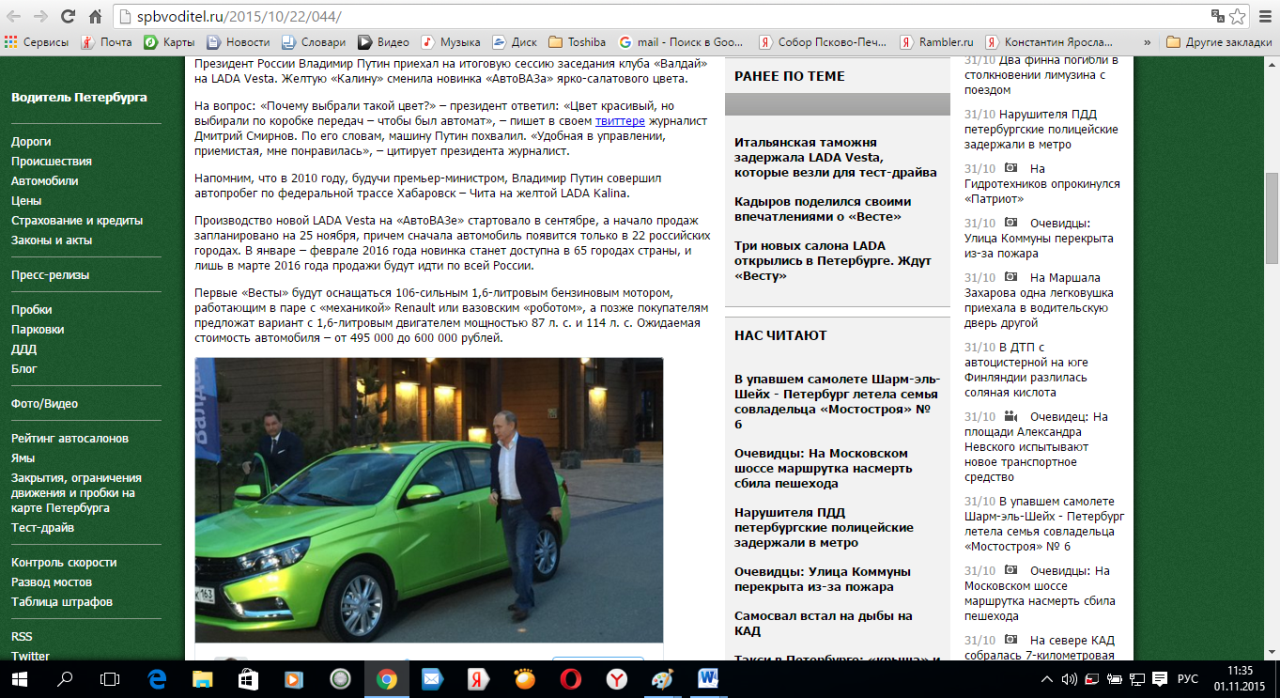Reload the page with the refresh icon
This screenshot has height=698, width=1280.
(68, 16)
